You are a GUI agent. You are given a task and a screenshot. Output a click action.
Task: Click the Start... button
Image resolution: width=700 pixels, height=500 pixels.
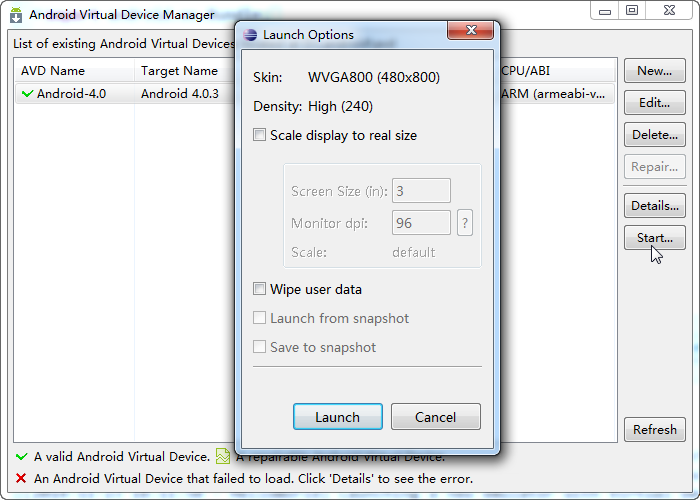click(654, 238)
